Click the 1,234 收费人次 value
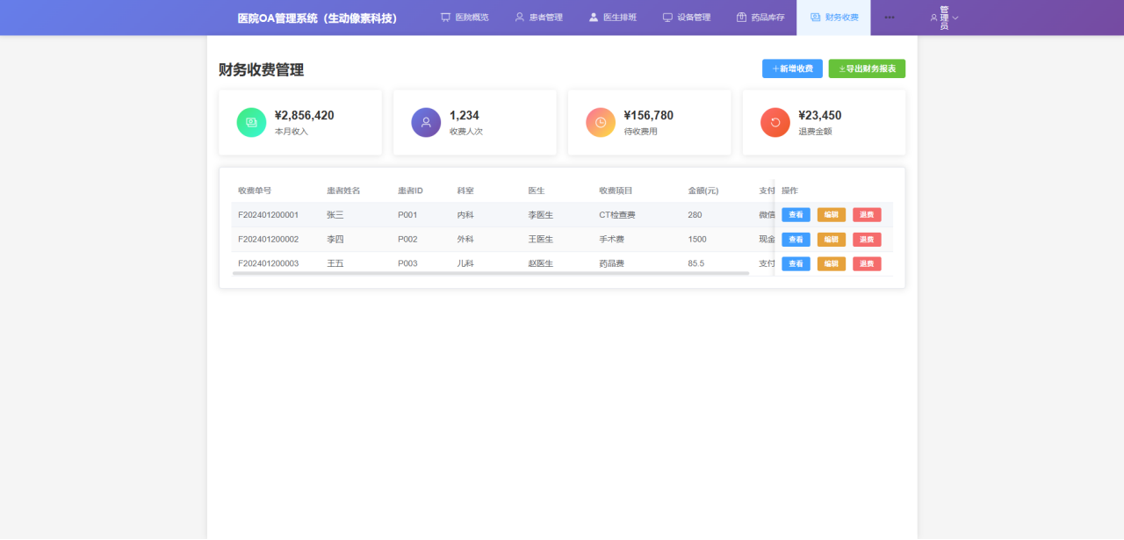Screen dimensions: 1124x540 (465, 115)
